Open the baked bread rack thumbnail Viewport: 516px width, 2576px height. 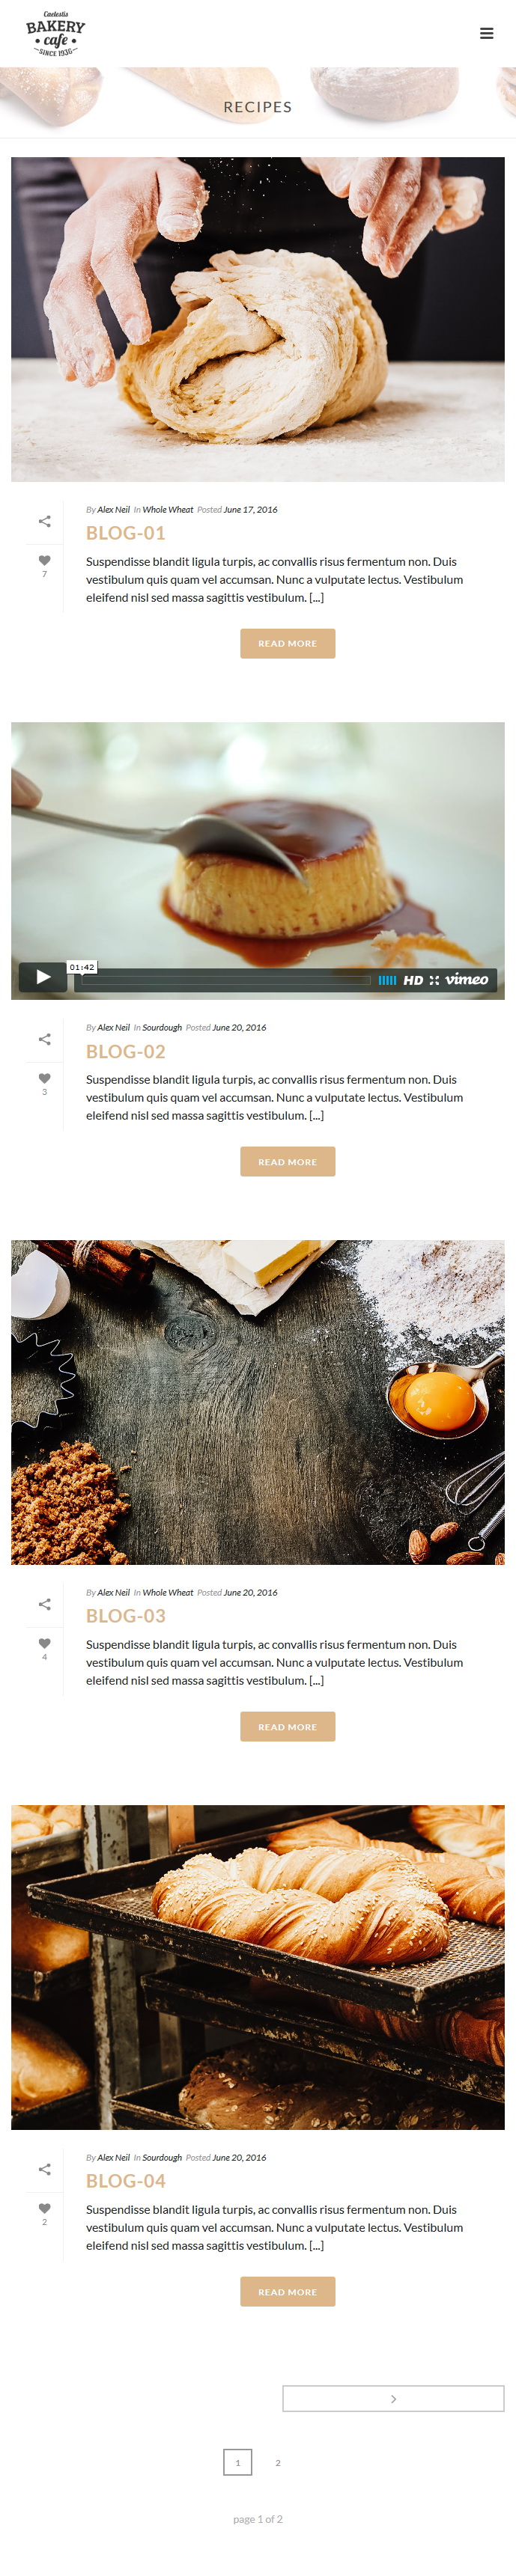tap(258, 1967)
